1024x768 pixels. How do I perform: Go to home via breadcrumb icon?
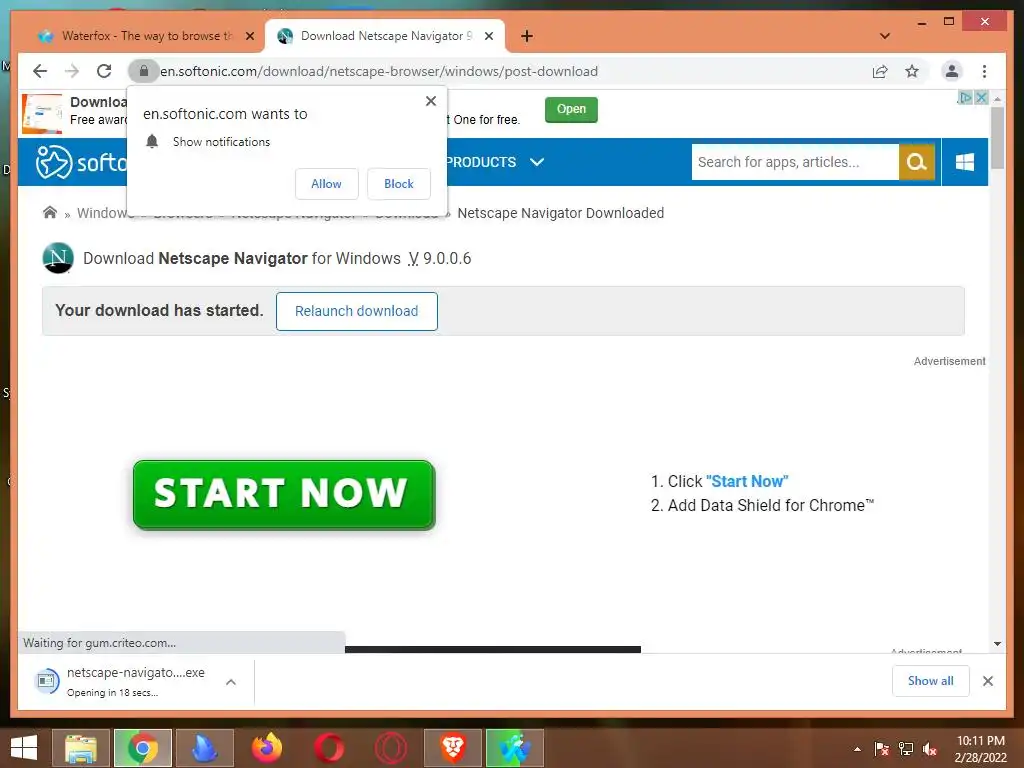[x=50, y=212]
